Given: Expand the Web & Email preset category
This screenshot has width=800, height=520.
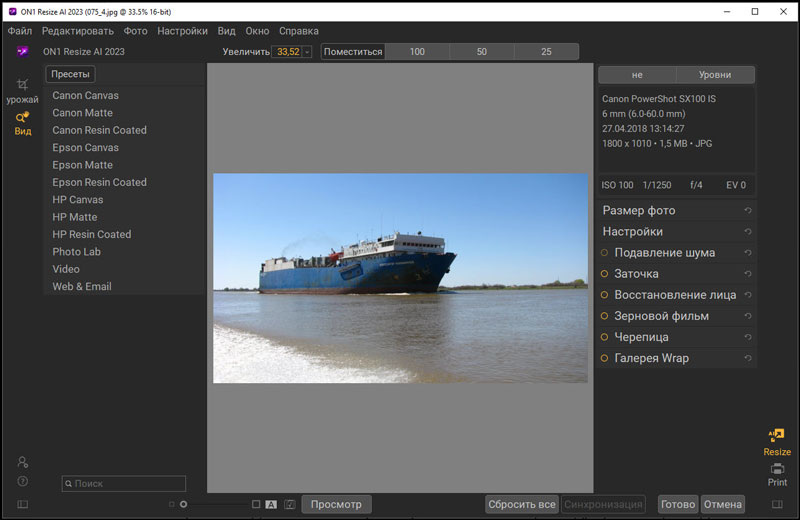Looking at the screenshot, I should pos(82,286).
